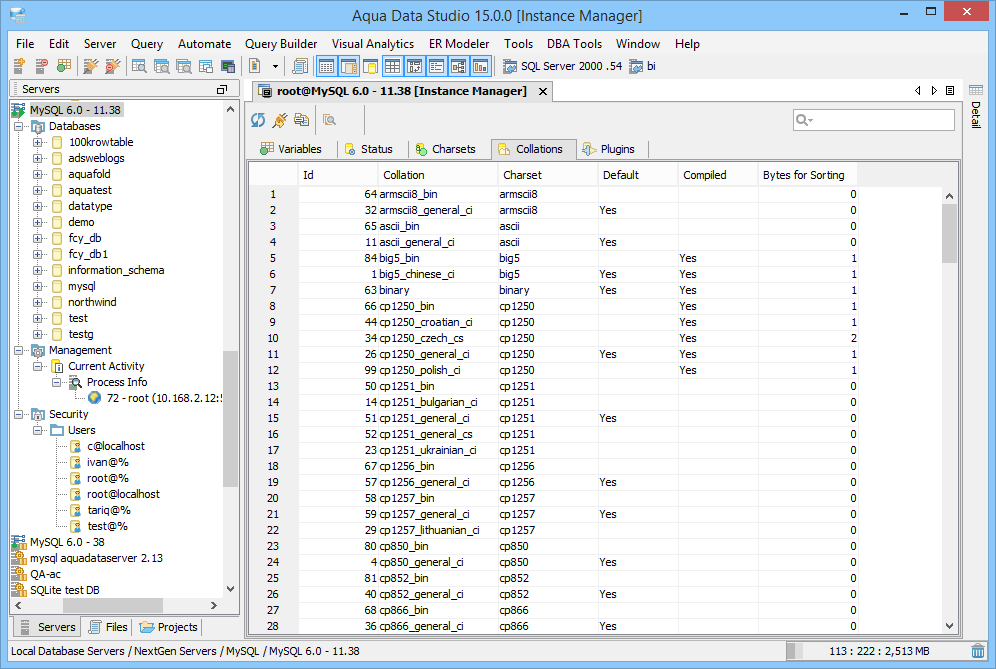Open the bi server shortcut
The height and width of the screenshot is (669, 996).
(x=642, y=66)
